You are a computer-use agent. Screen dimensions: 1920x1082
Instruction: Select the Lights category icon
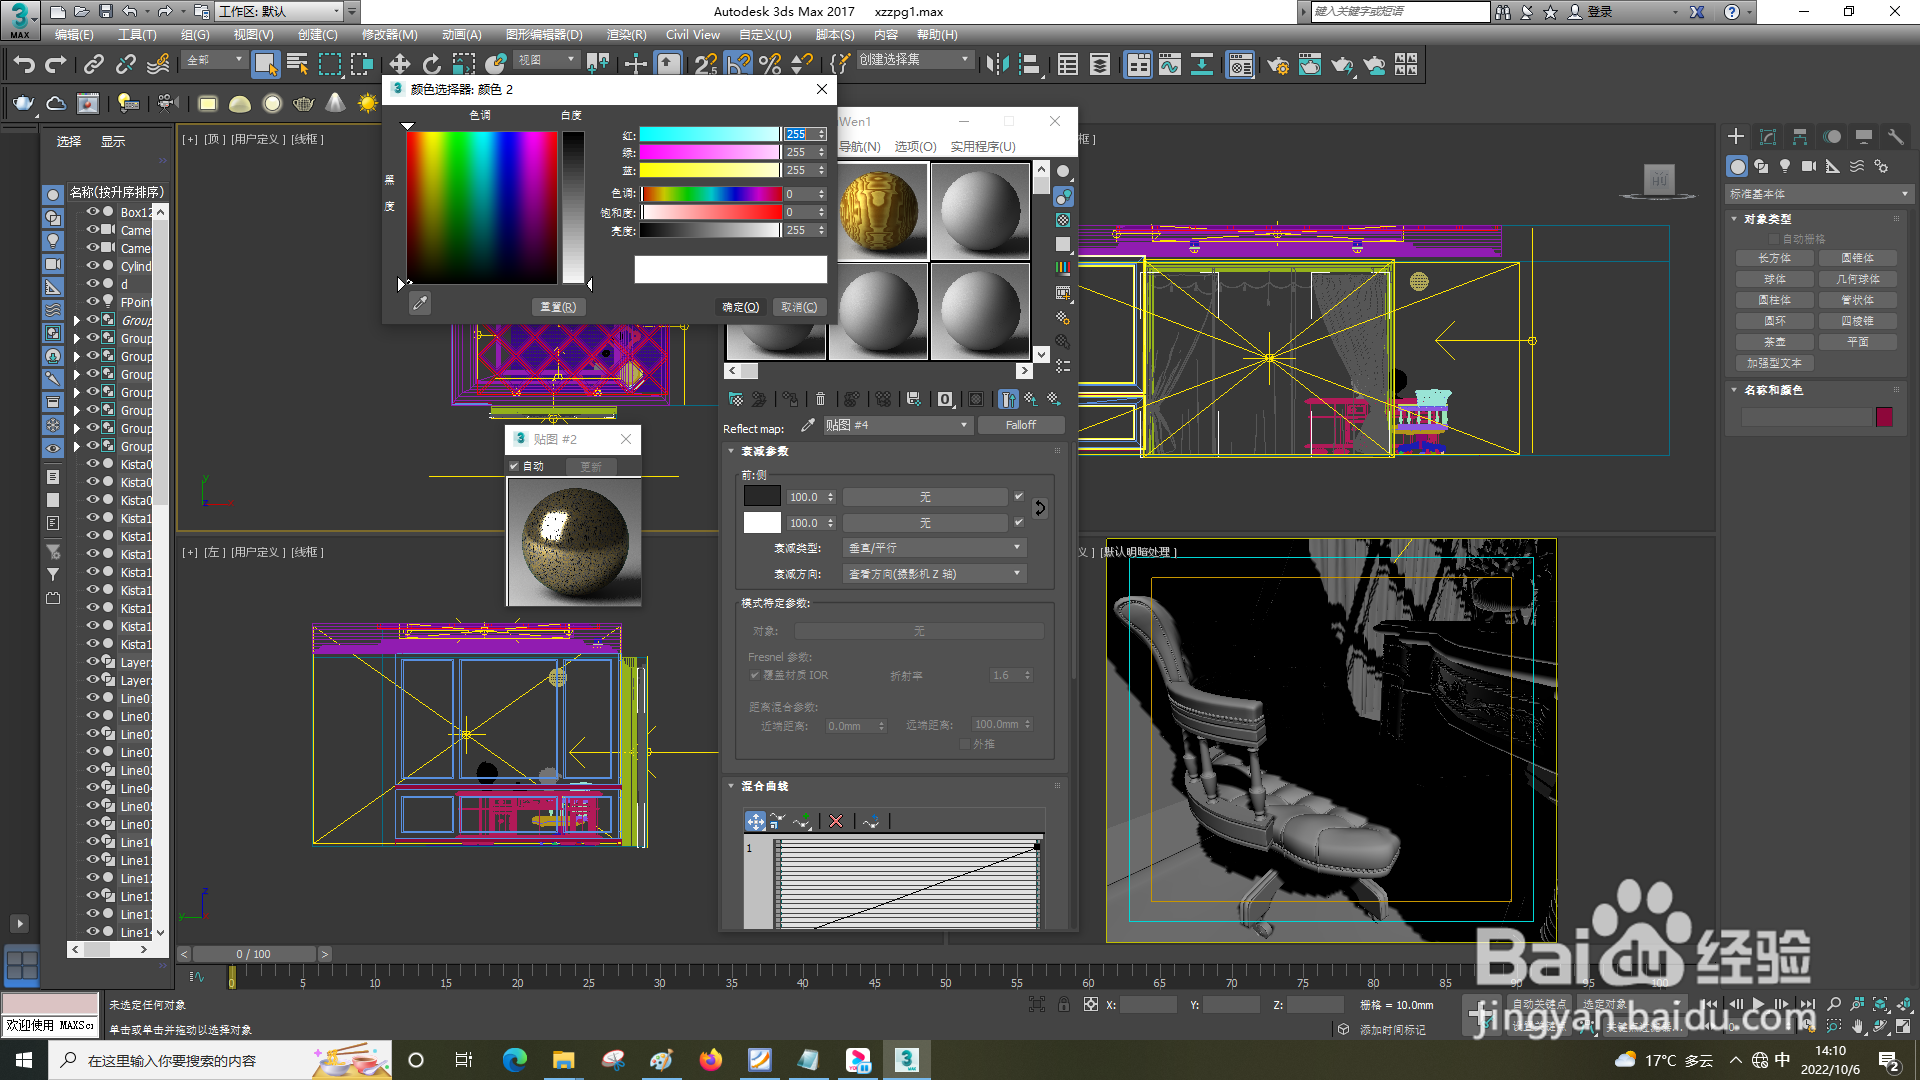1785,167
